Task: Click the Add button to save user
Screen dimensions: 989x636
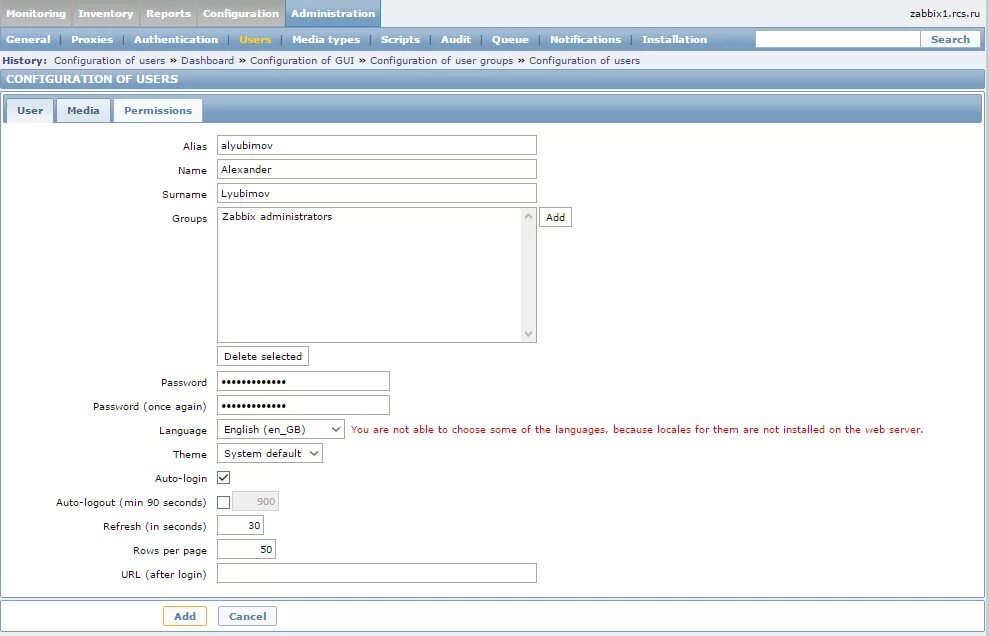Action: (x=185, y=615)
